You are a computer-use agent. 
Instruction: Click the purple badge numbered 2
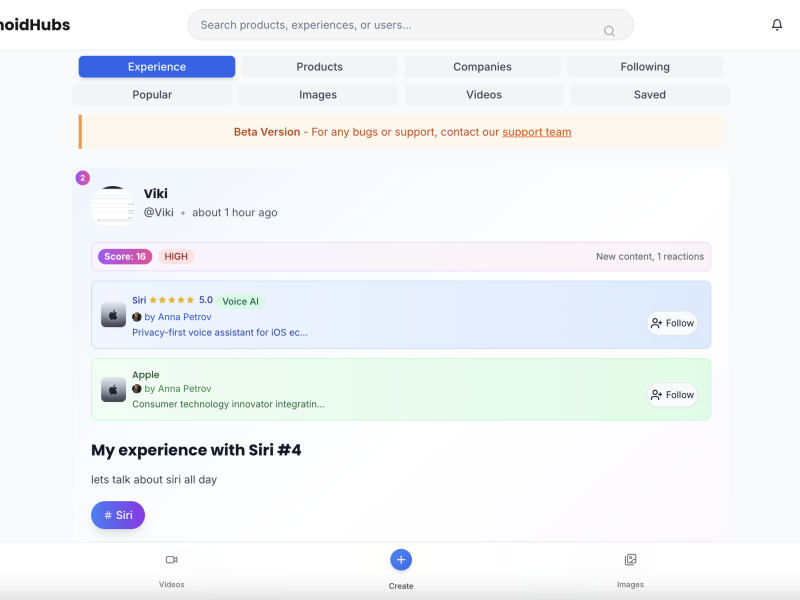[83, 178]
